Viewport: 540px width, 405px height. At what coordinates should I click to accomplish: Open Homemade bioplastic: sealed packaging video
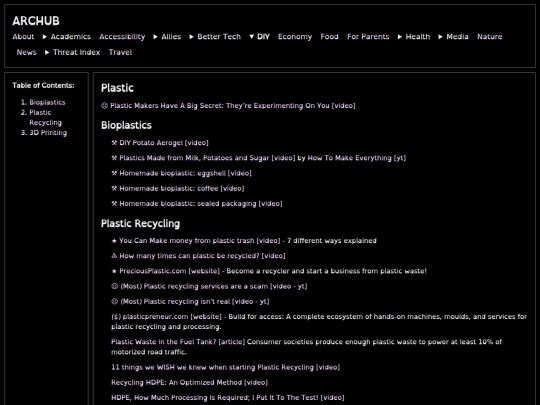click(x=201, y=204)
